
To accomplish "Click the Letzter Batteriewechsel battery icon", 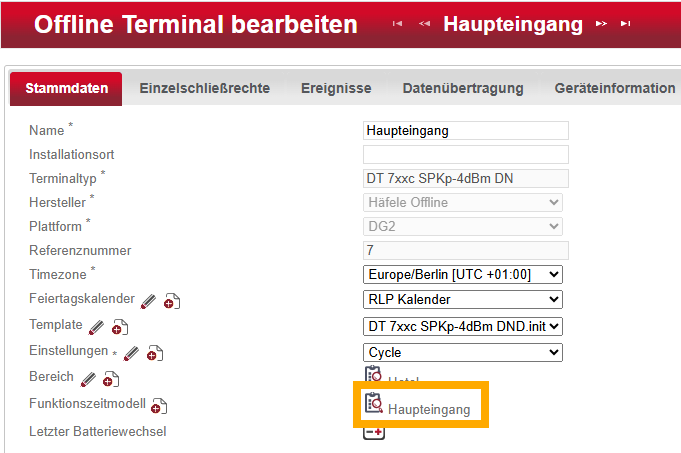I will tap(374, 432).
